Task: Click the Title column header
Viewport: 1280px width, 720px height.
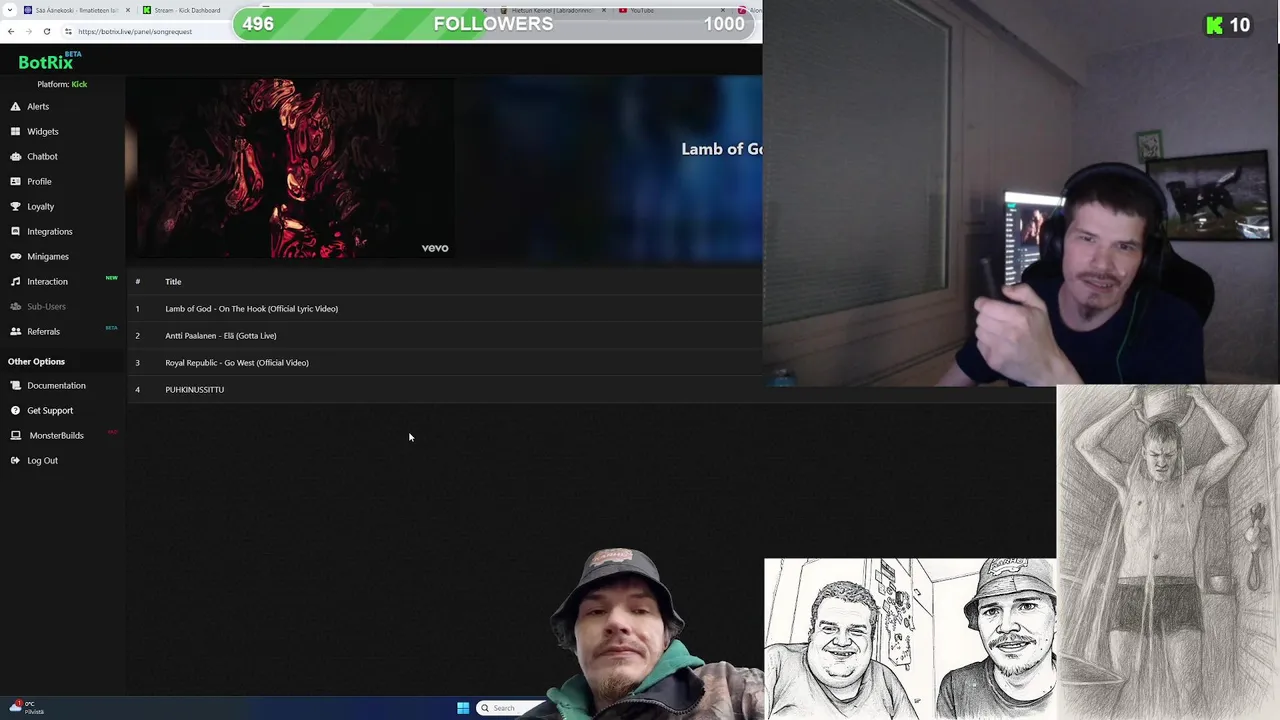Action: tap(173, 281)
